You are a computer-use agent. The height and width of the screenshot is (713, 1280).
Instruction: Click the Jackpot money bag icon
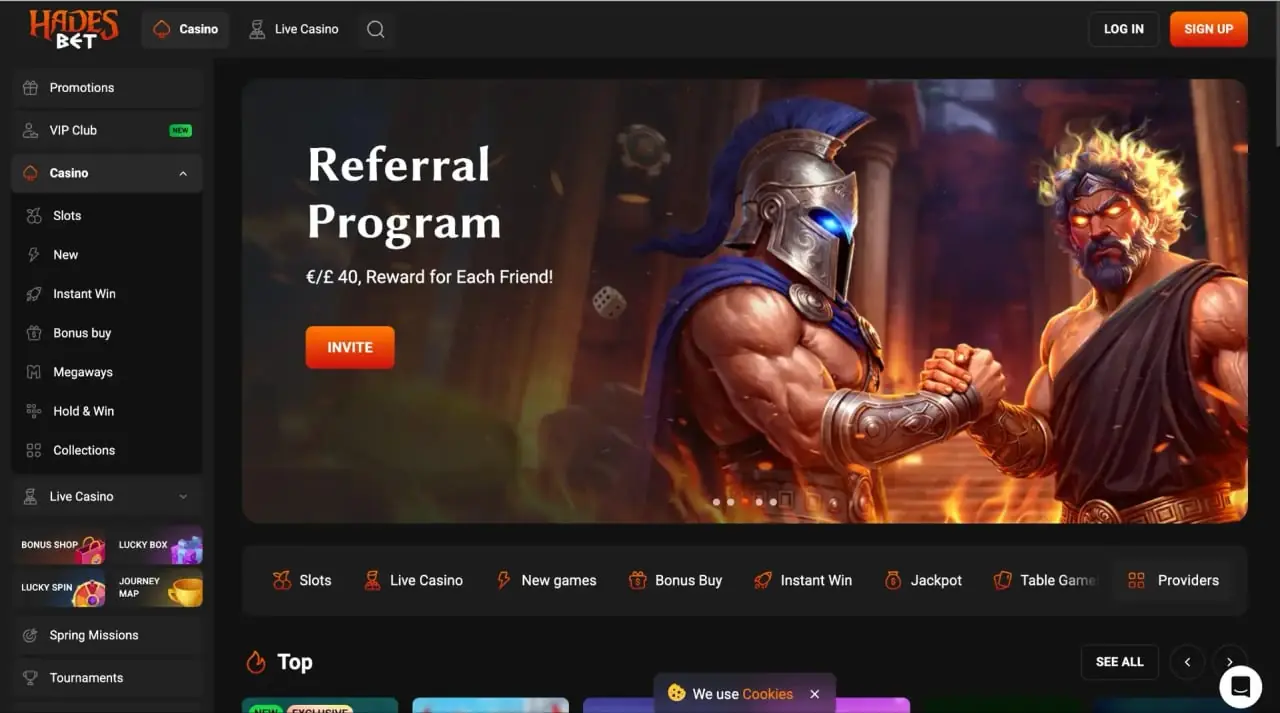(x=893, y=580)
